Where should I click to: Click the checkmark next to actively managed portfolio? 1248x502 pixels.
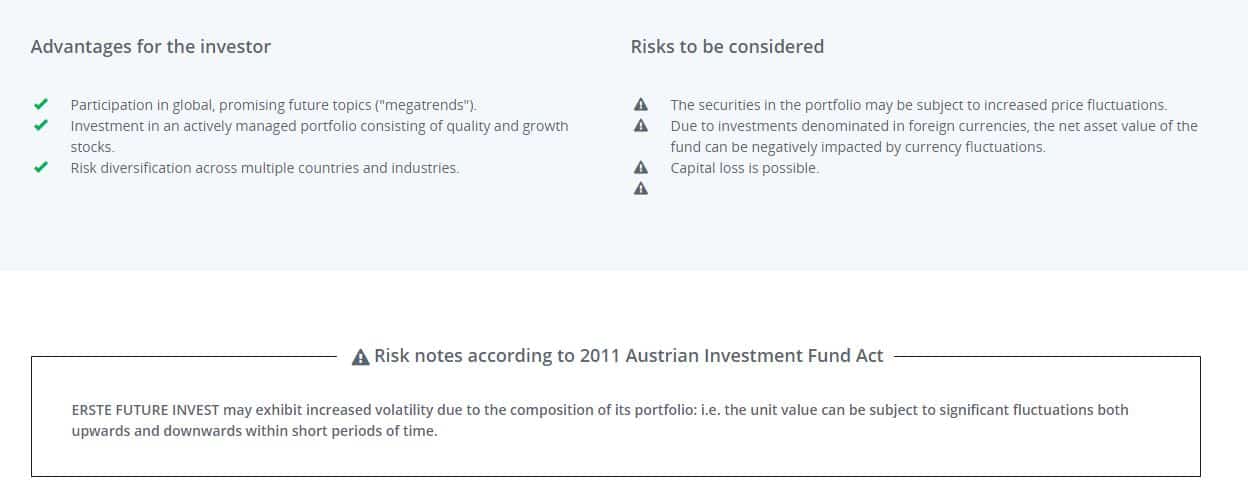tap(41, 126)
